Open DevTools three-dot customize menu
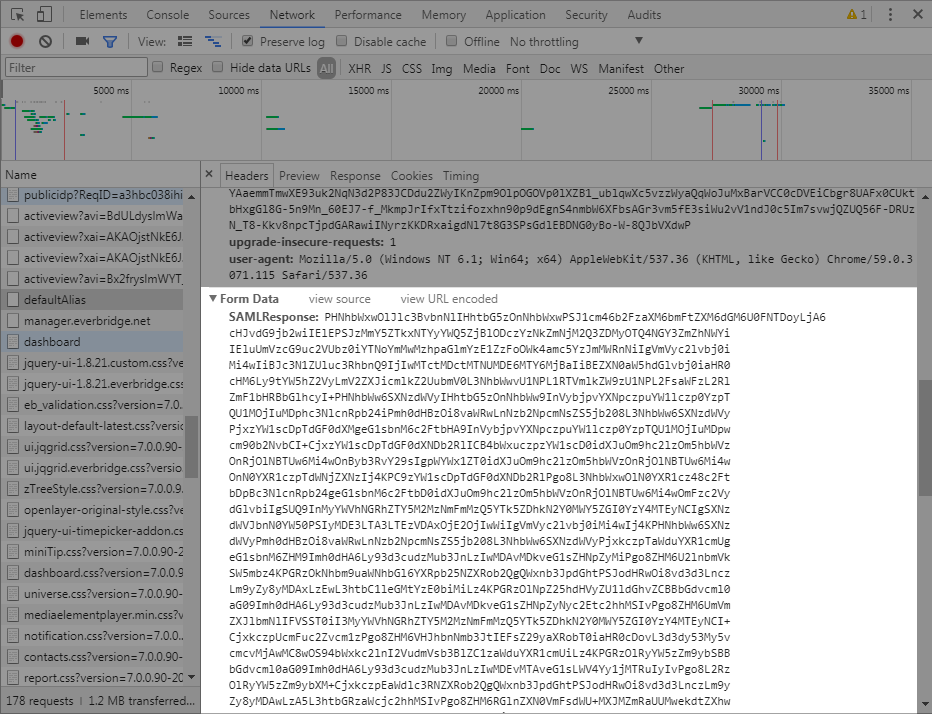The height and width of the screenshot is (714, 932). click(890, 15)
